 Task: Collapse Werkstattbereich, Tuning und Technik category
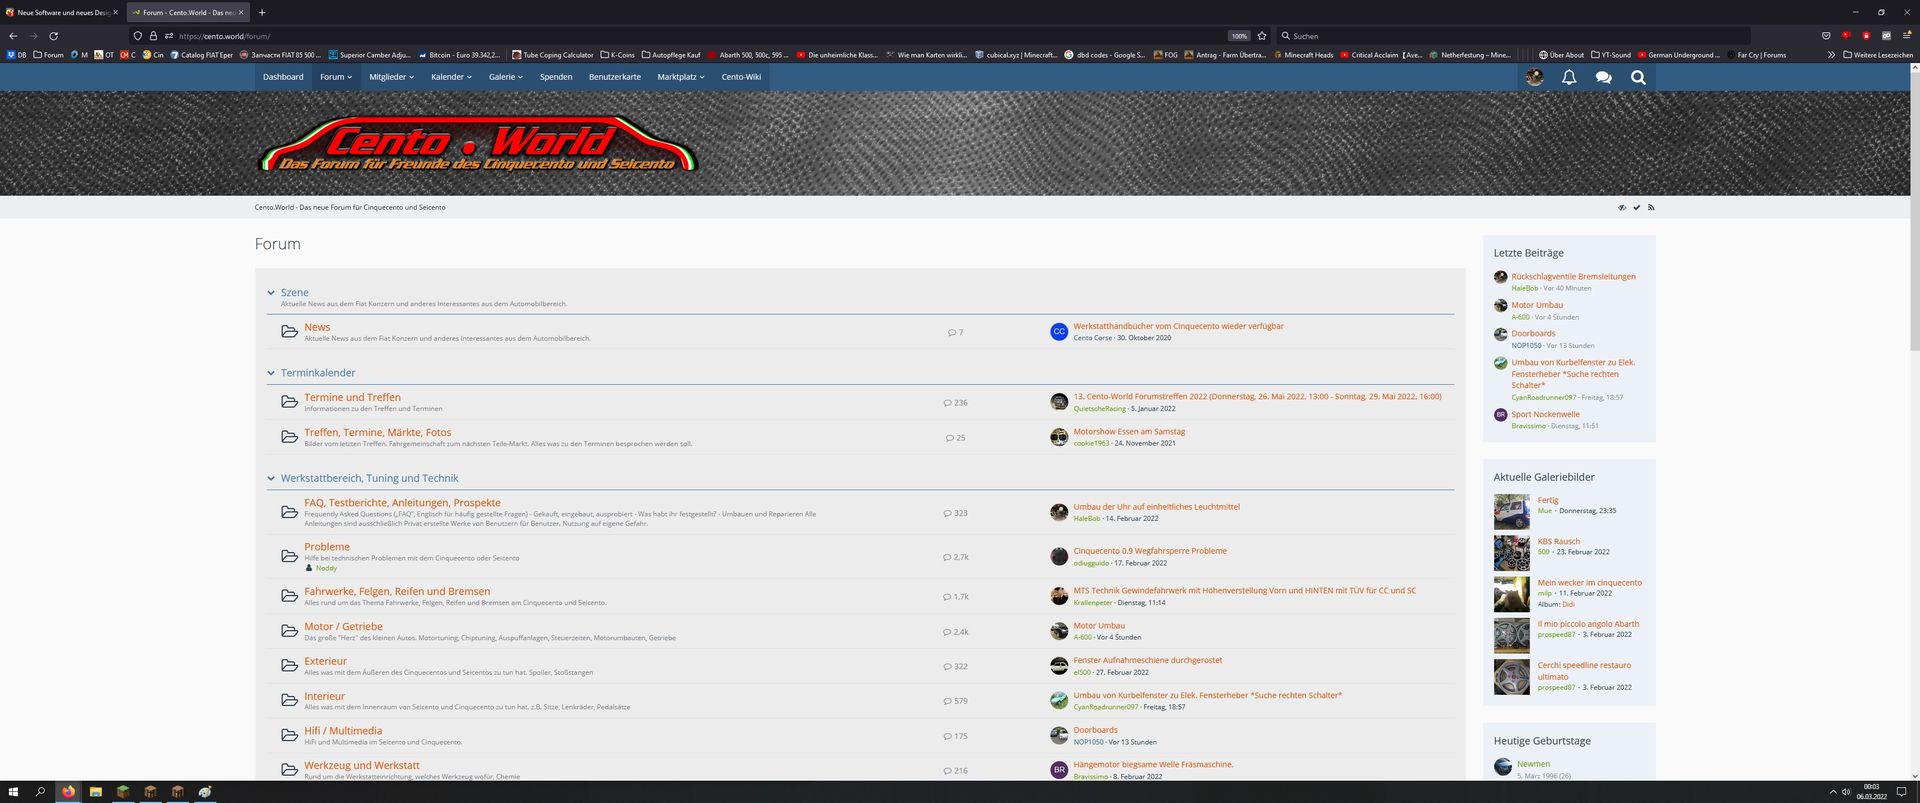(x=271, y=479)
